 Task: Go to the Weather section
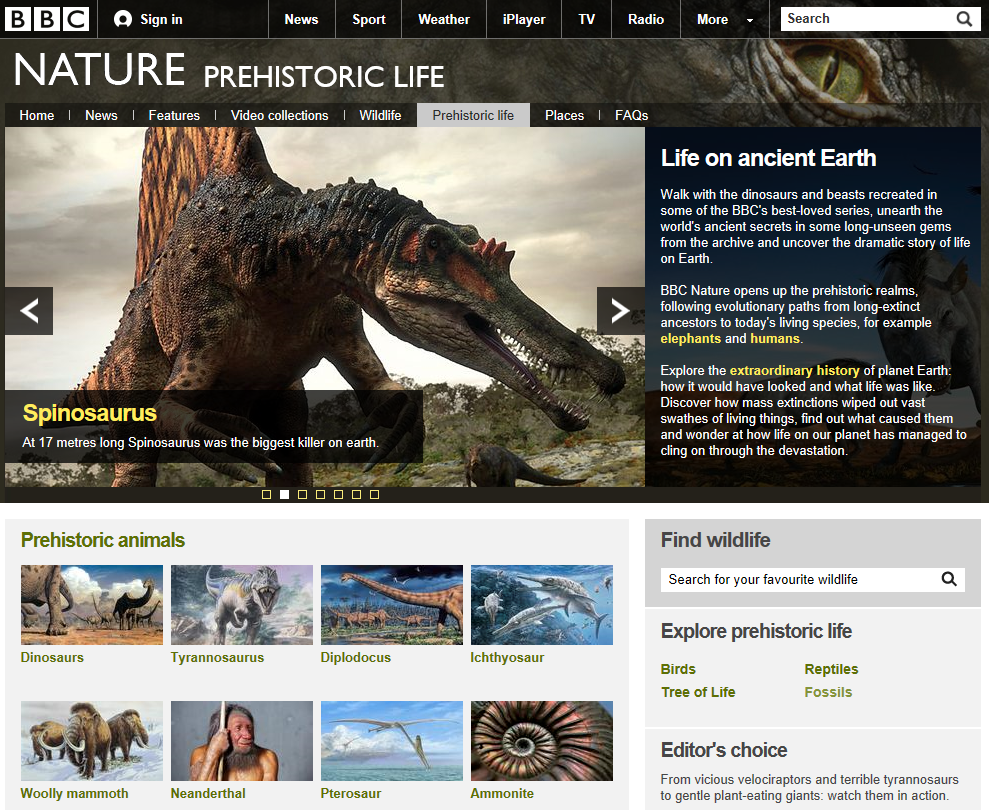[x=443, y=18]
